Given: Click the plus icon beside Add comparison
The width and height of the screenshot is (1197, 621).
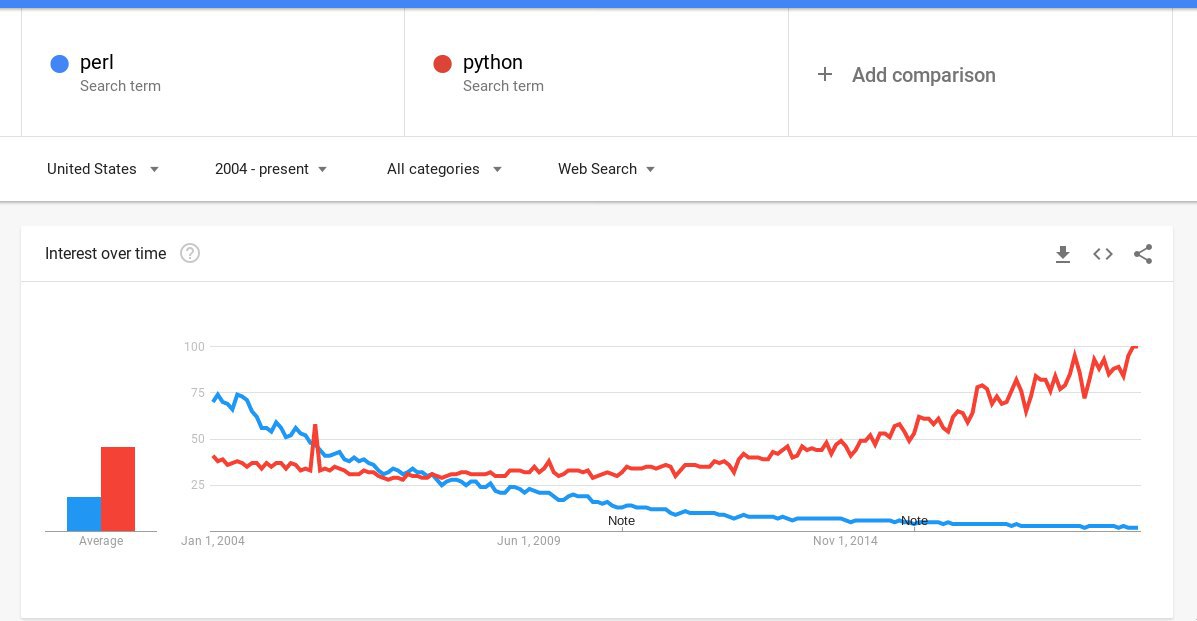Looking at the screenshot, I should 824,74.
